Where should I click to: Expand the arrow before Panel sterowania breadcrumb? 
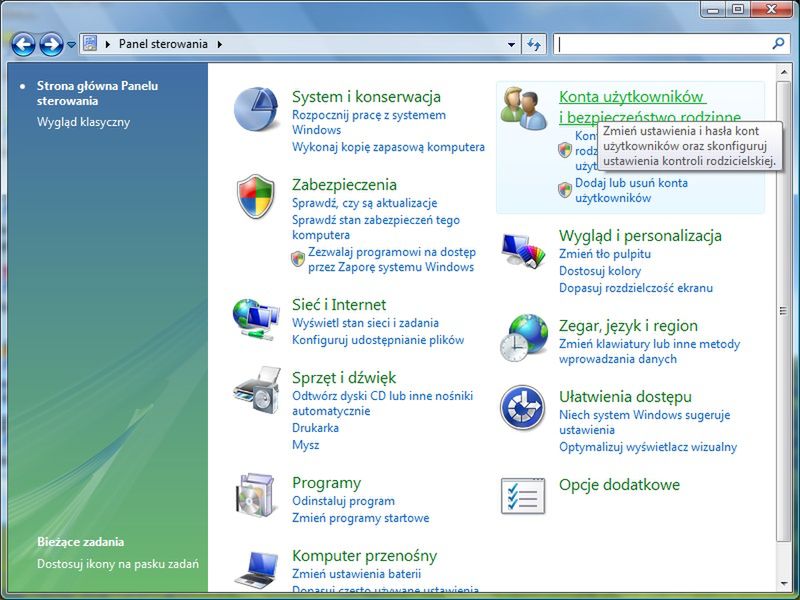click(x=108, y=44)
